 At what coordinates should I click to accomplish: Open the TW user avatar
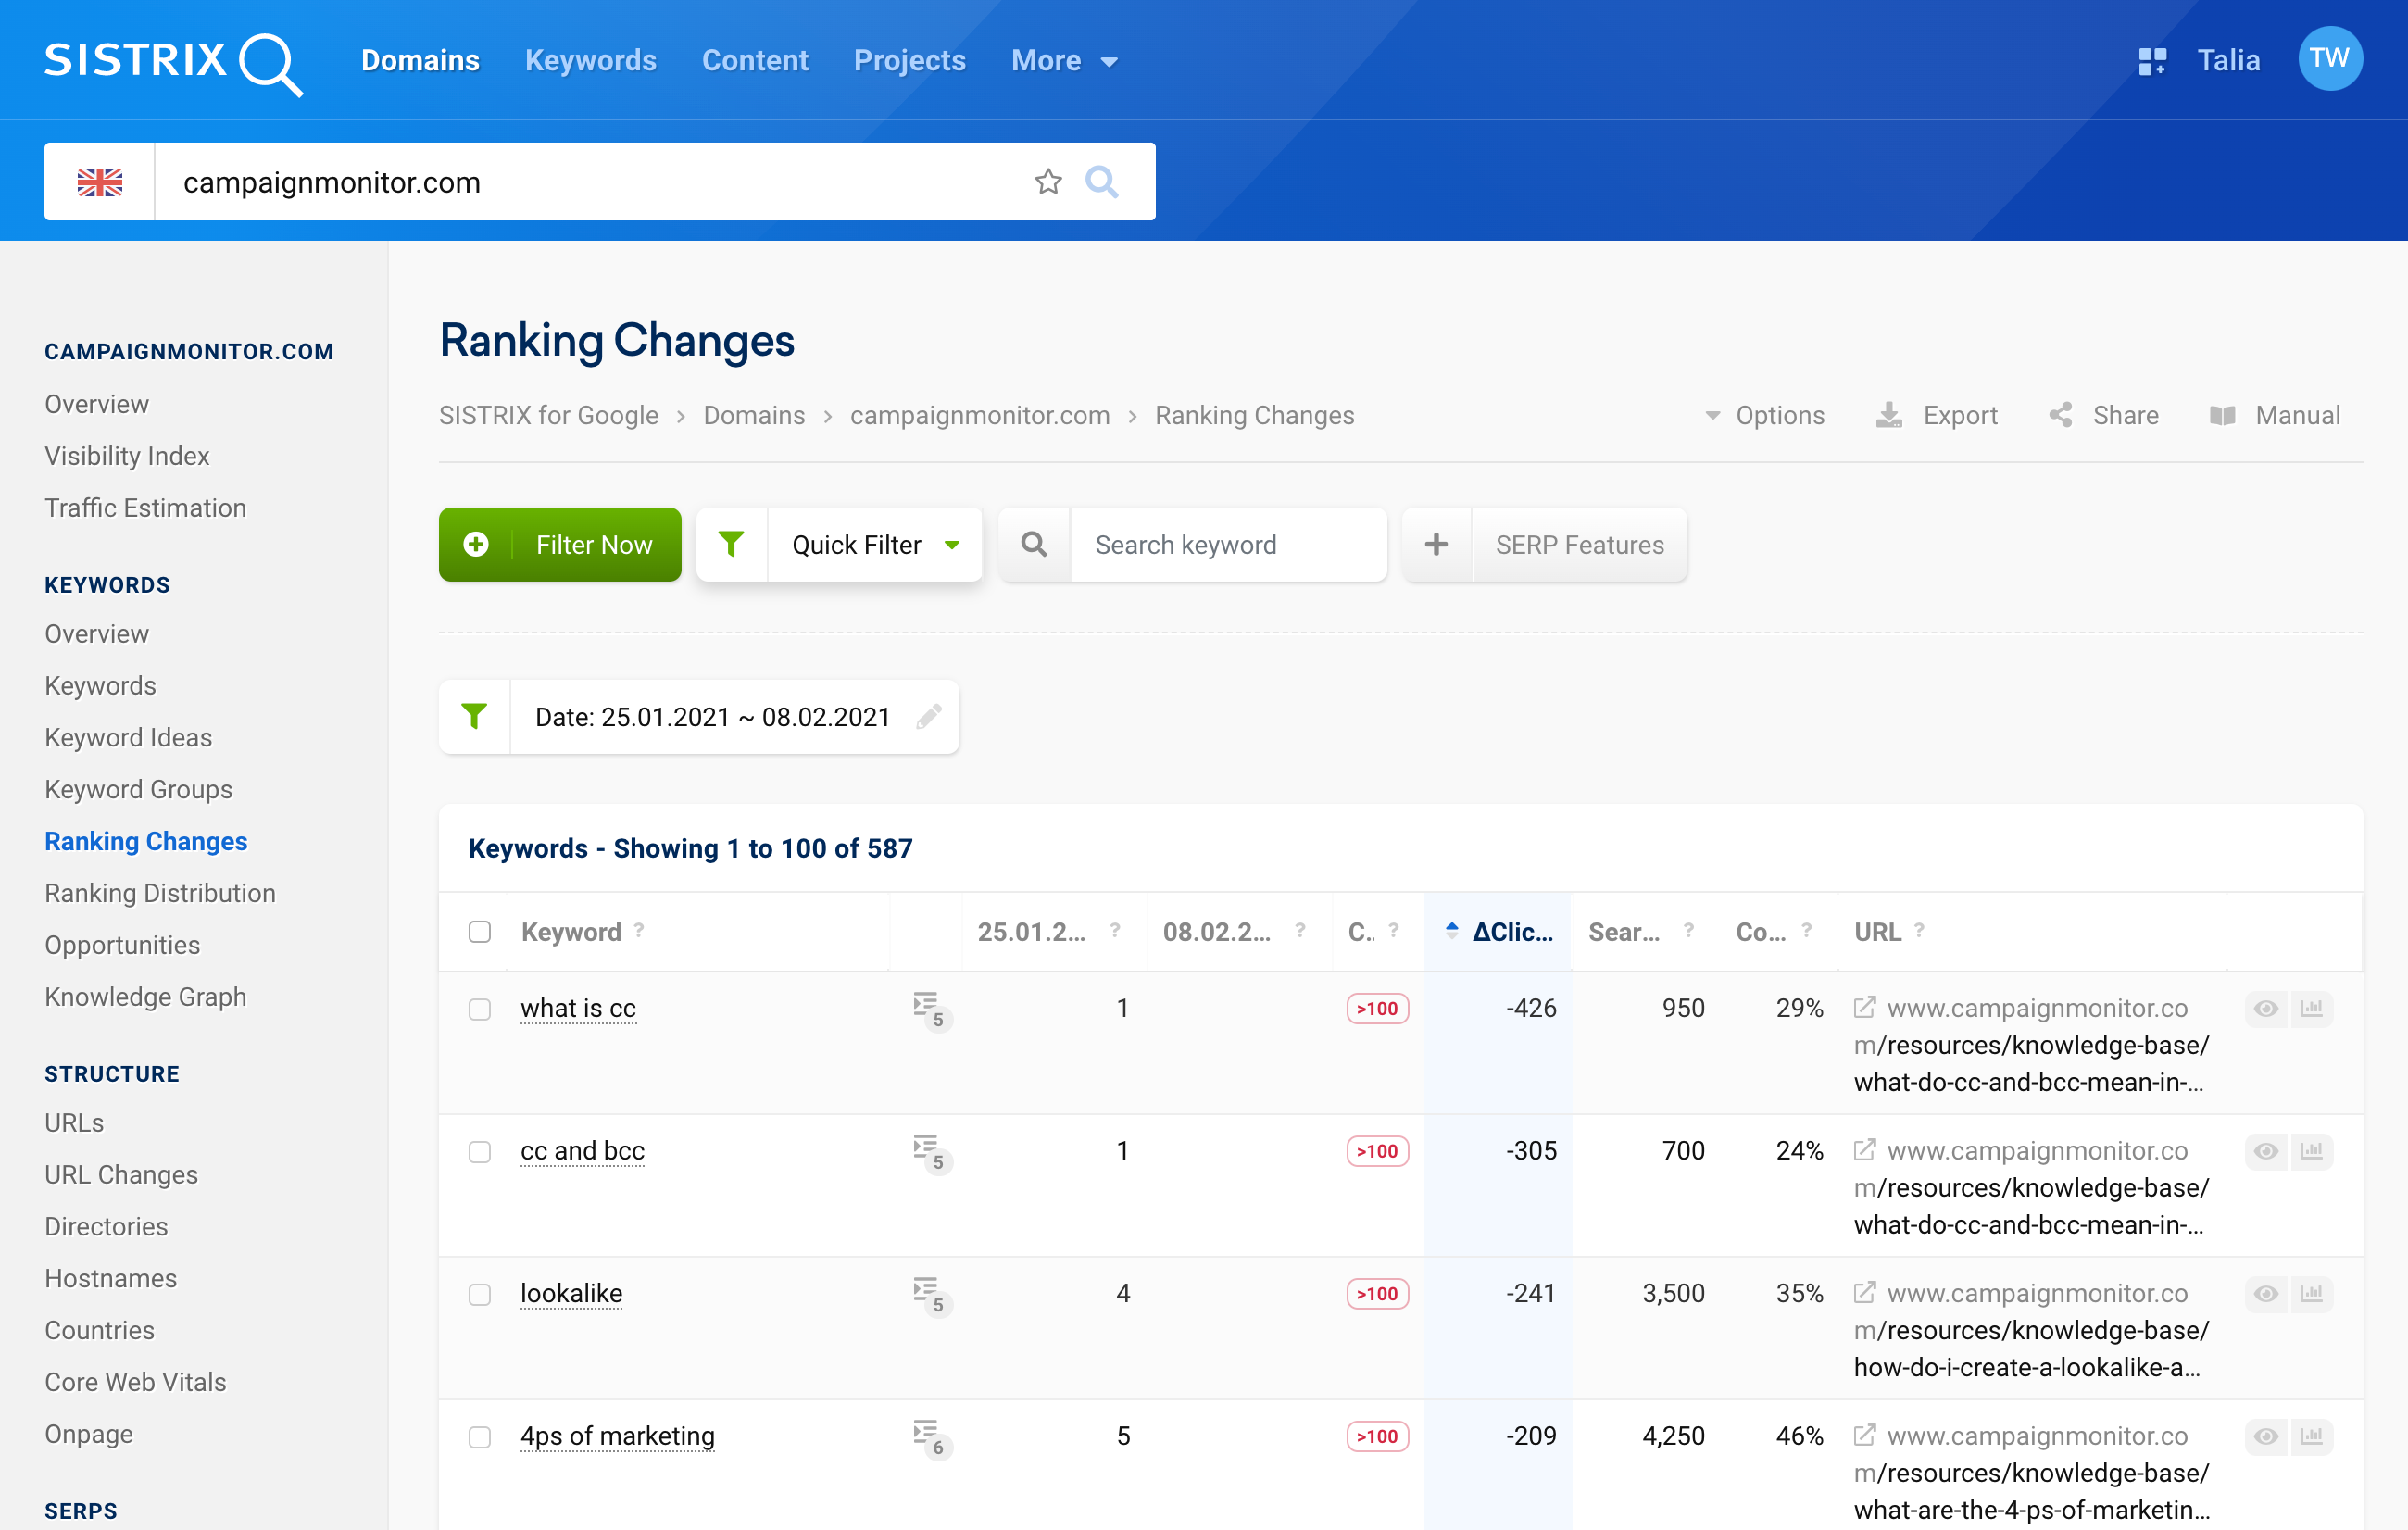click(2330, 59)
